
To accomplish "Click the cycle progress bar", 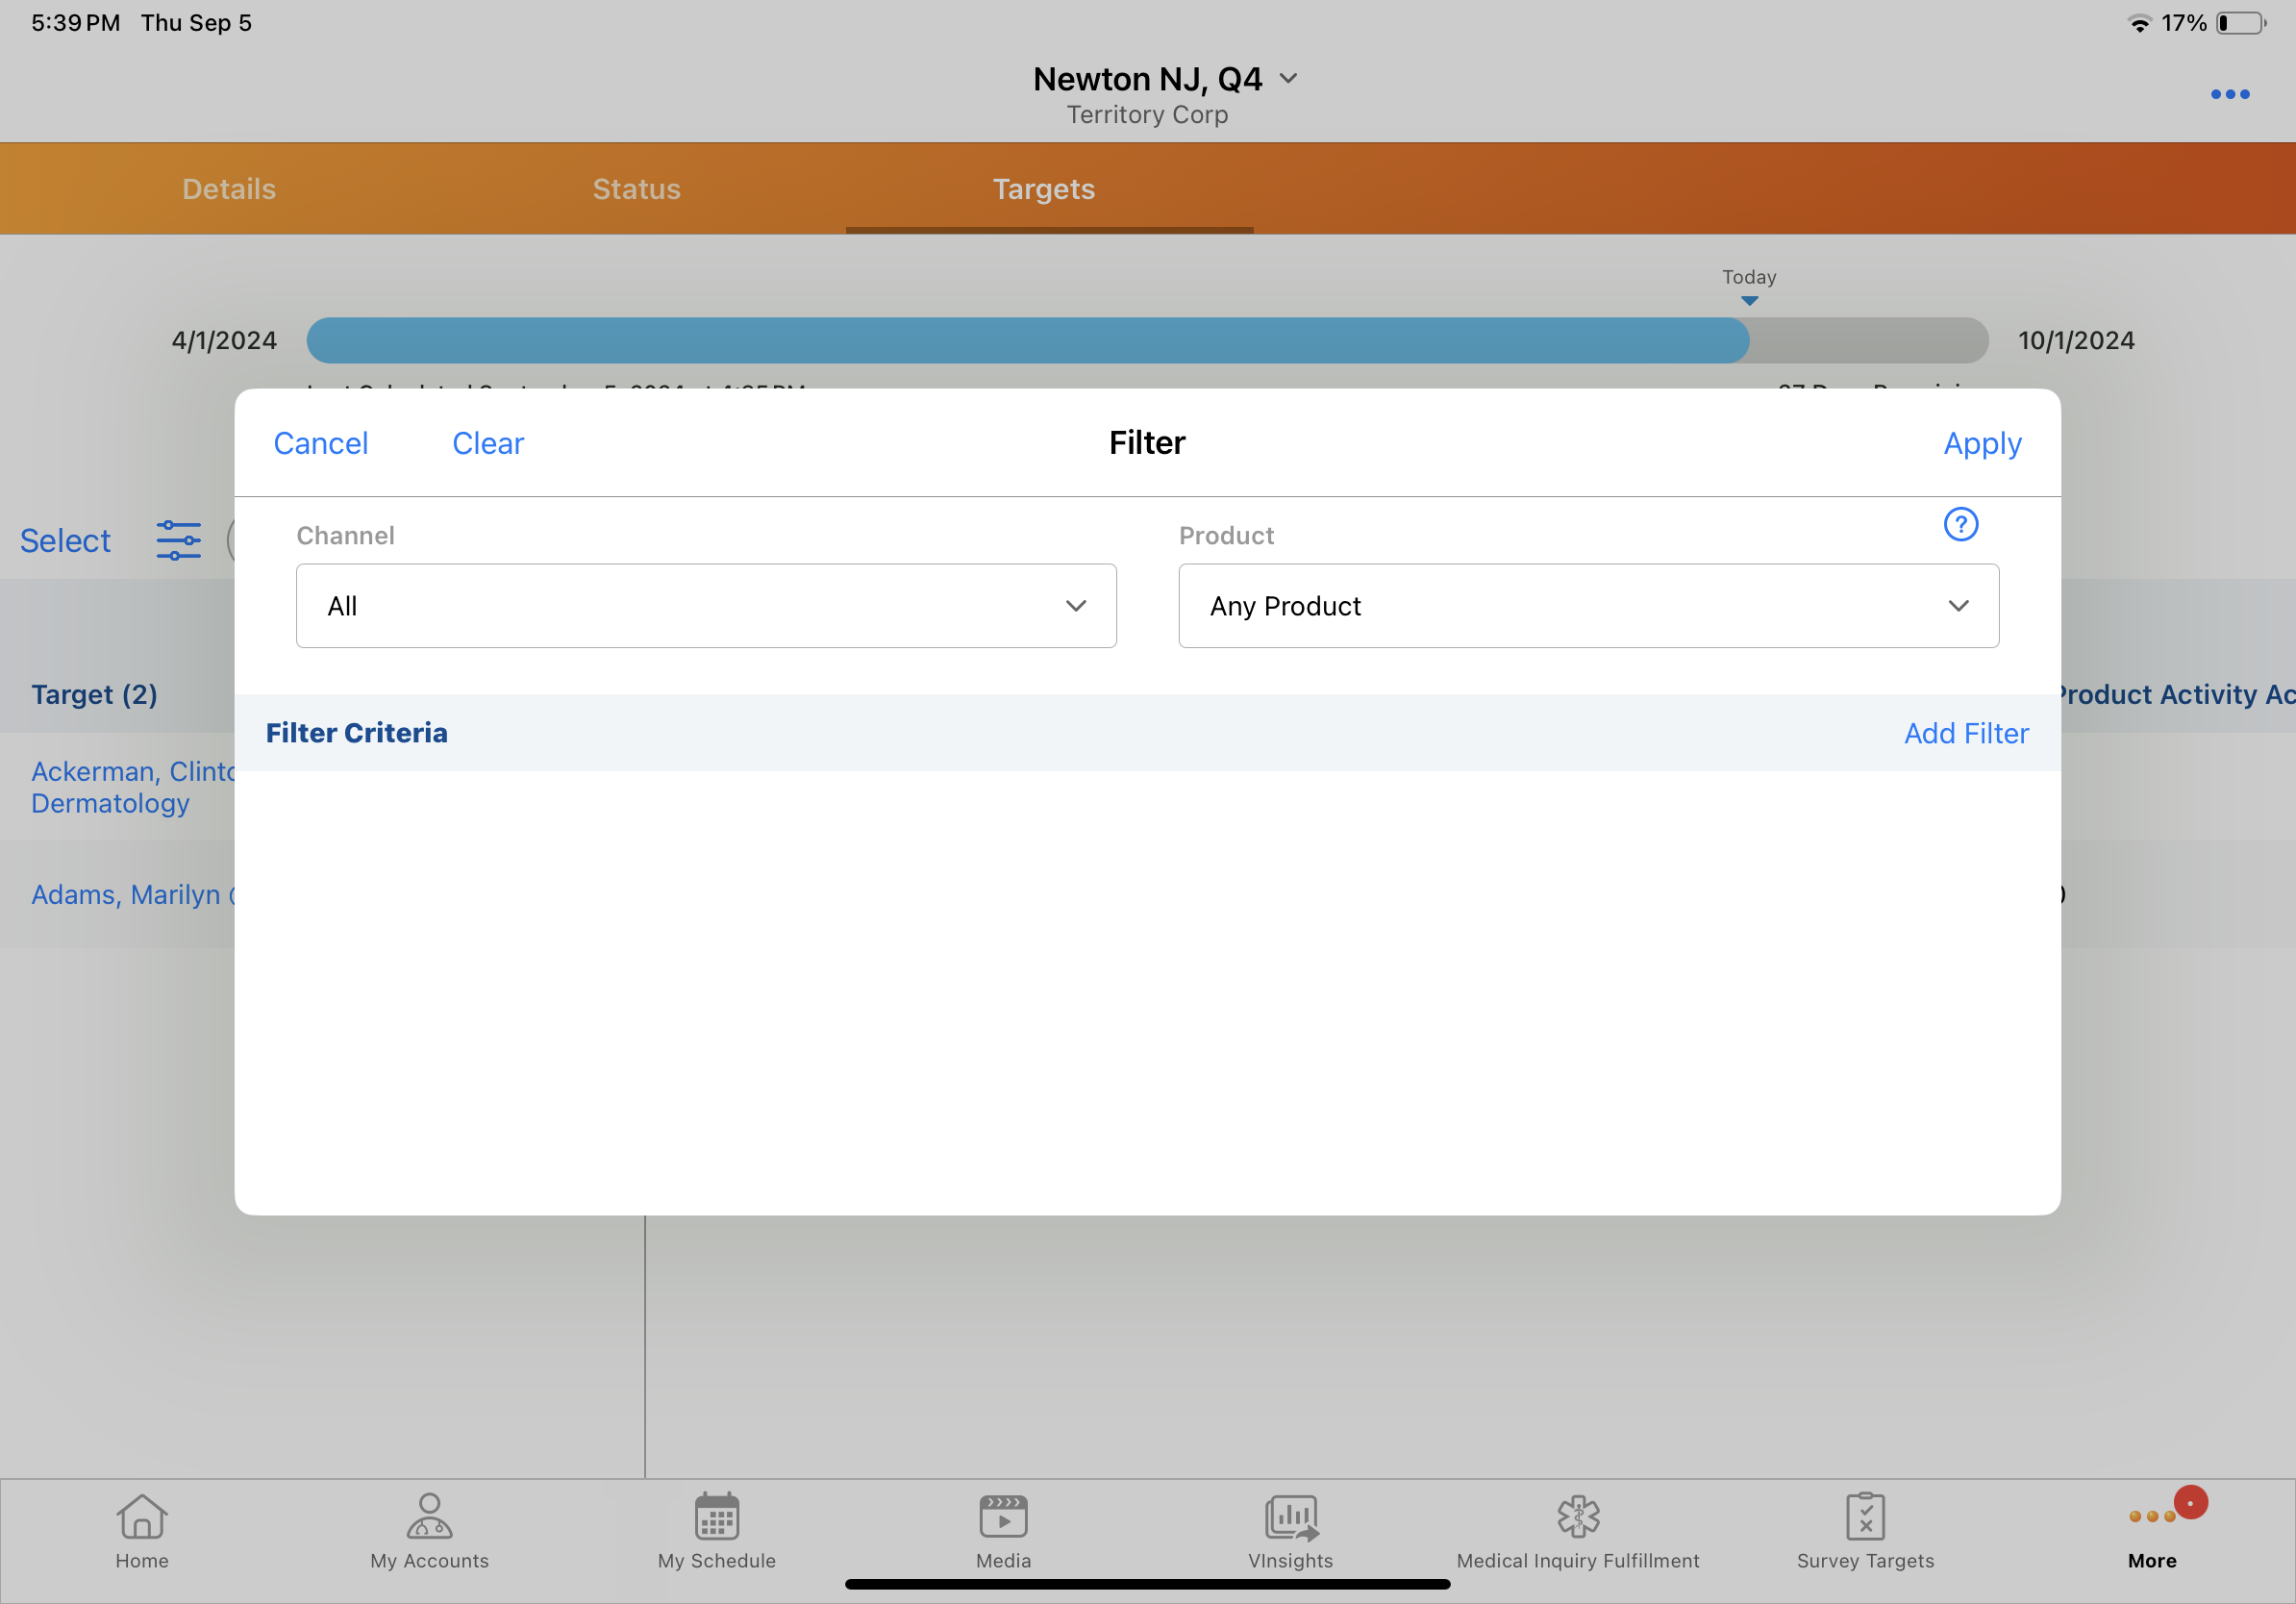I will point(1146,340).
